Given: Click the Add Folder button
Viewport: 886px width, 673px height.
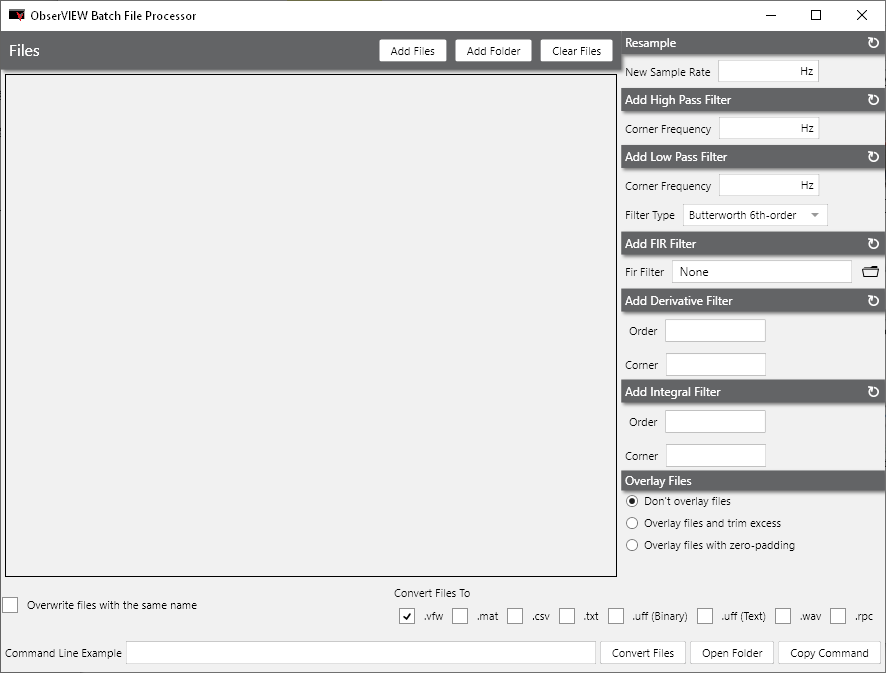Looking at the screenshot, I should (x=493, y=51).
